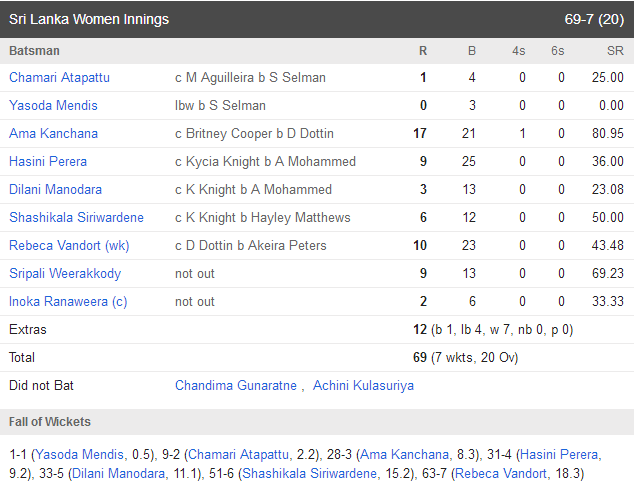This screenshot has width=635, height=490.
Task: Click Chamari Atapattu in Fall of Wickets
Action: tap(238, 454)
